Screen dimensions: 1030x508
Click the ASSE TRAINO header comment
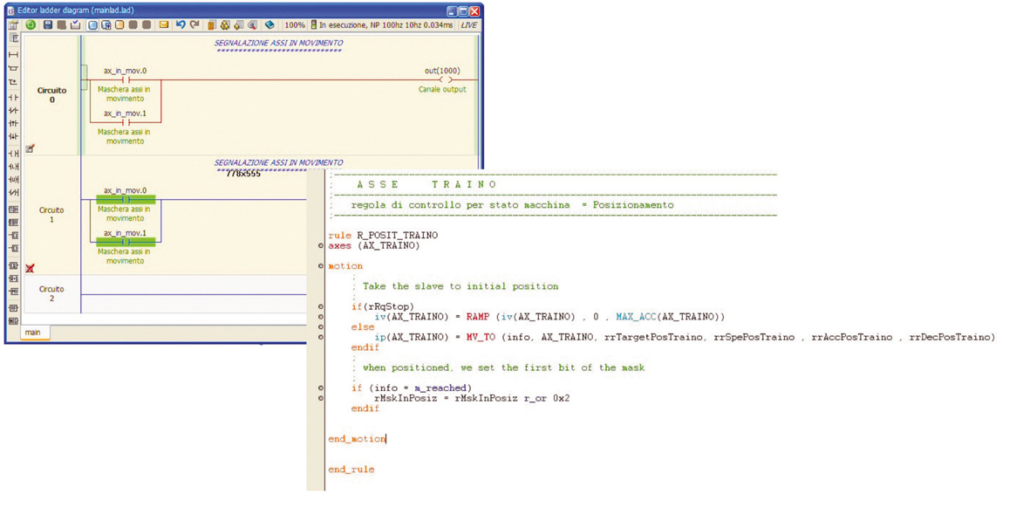point(427,185)
